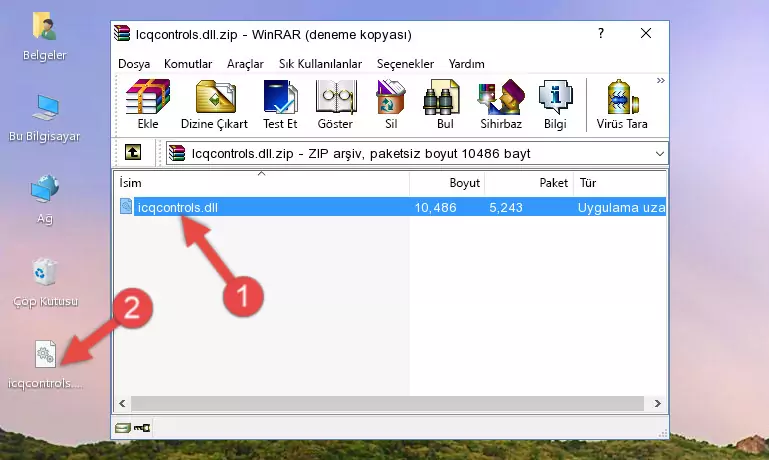Image resolution: width=769 pixels, height=460 pixels.
Task: Click the drive icon in status bar
Action: pos(123,428)
